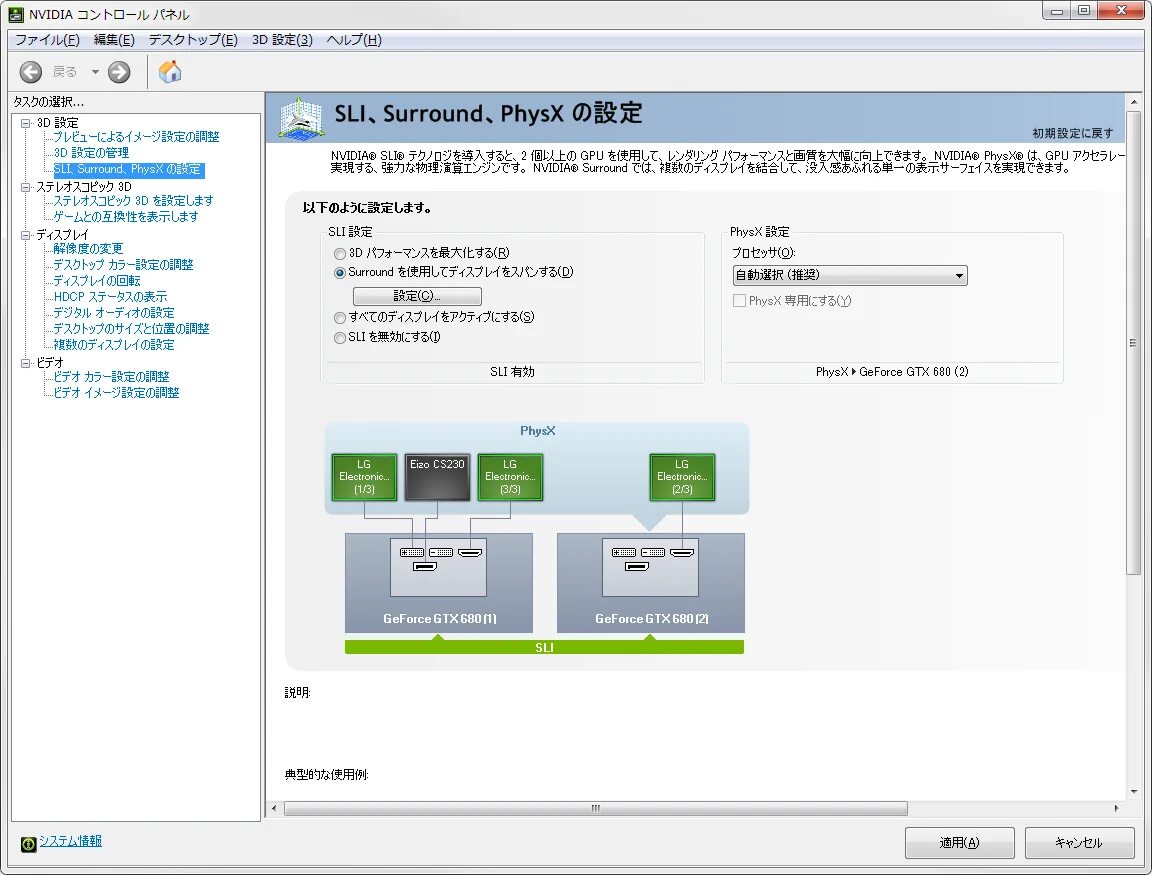This screenshot has width=1152, height=875.
Task: Click the horizontal scrollbar thumb
Action: [596, 808]
